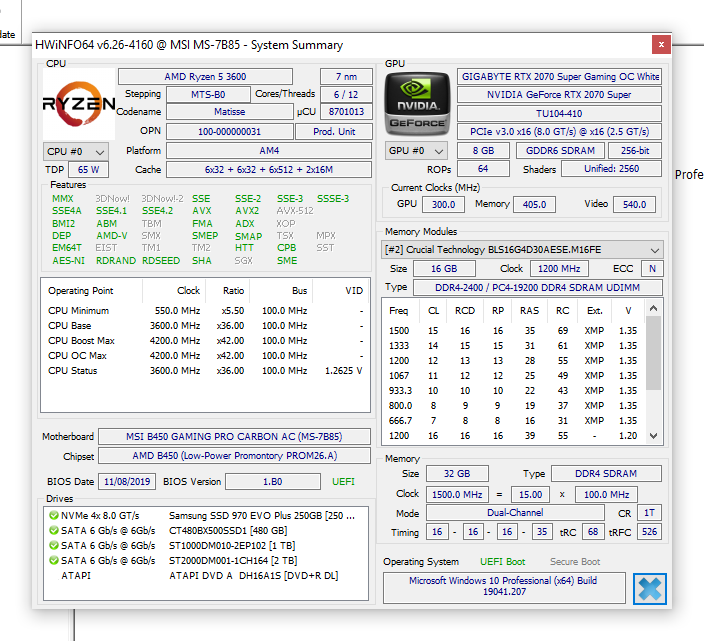Click memory clock value 405.0

coord(534,204)
